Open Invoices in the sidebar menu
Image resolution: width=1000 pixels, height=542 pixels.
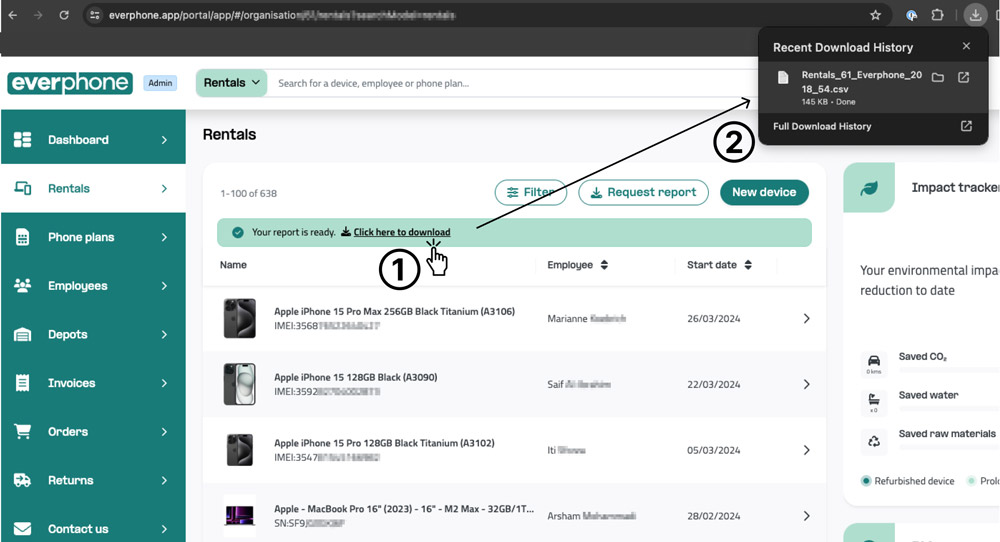tap(72, 383)
